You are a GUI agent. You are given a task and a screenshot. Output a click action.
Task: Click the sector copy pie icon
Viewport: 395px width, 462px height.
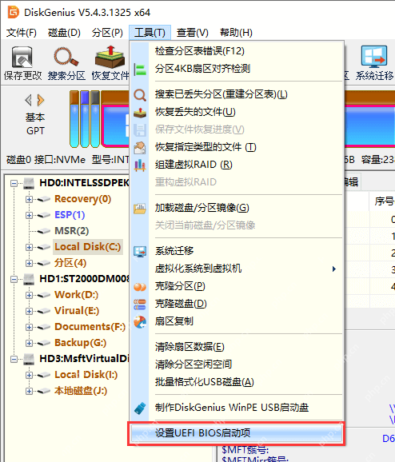pos(140,322)
